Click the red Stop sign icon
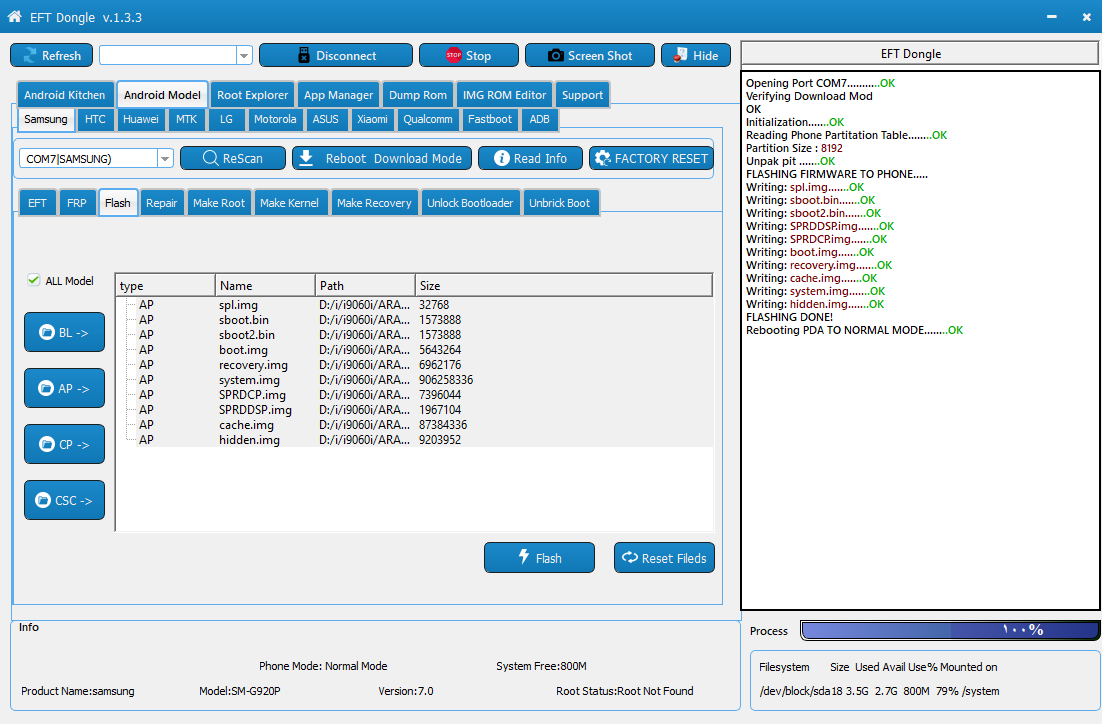The image size is (1102, 724). click(454, 56)
